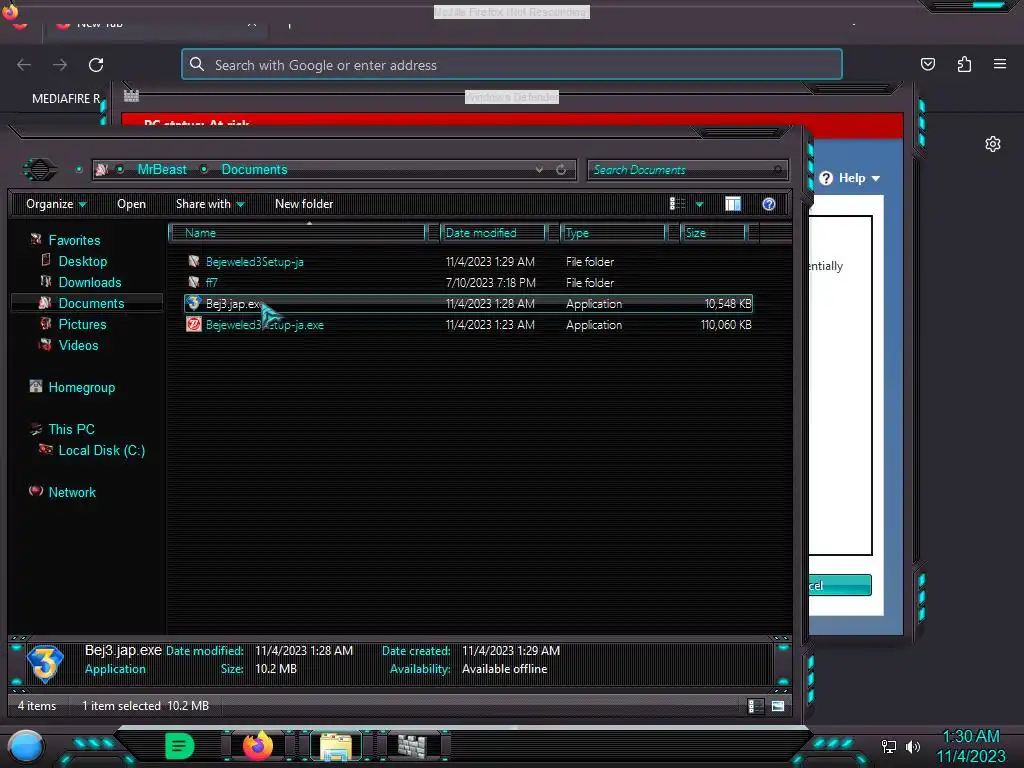
Task: Click the large Bejeweled 3 details icon
Action: [45, 664]
